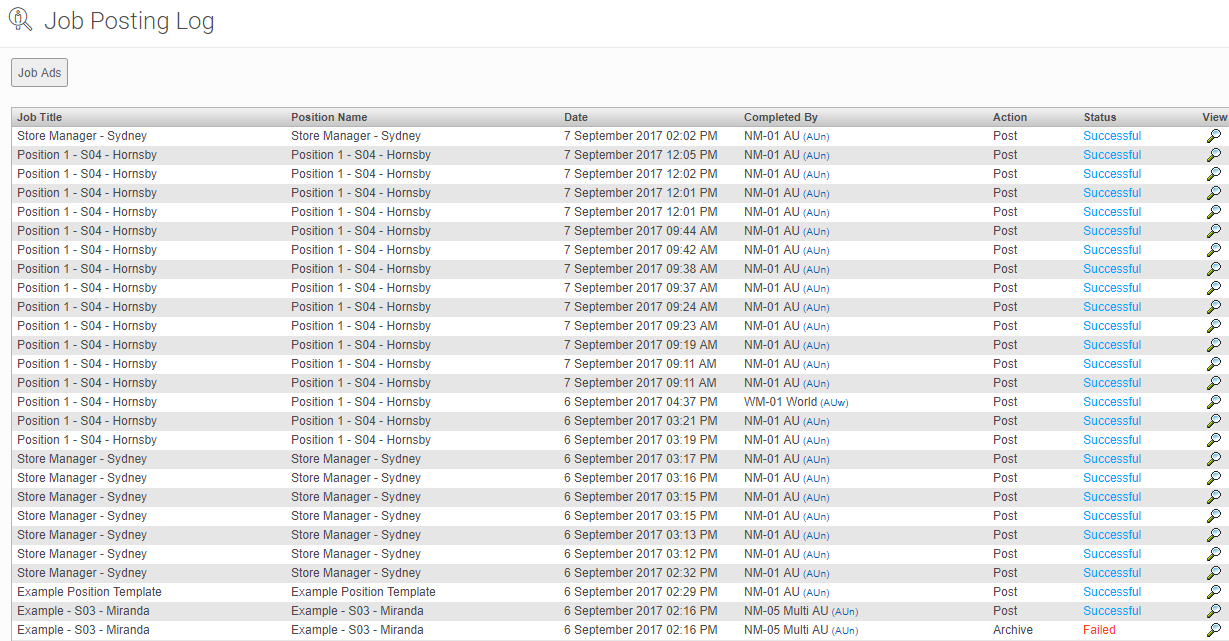Open view icon for WM-01 World entry
Viewport: 1229px width, 641px height.
(x=1213, y=402)
